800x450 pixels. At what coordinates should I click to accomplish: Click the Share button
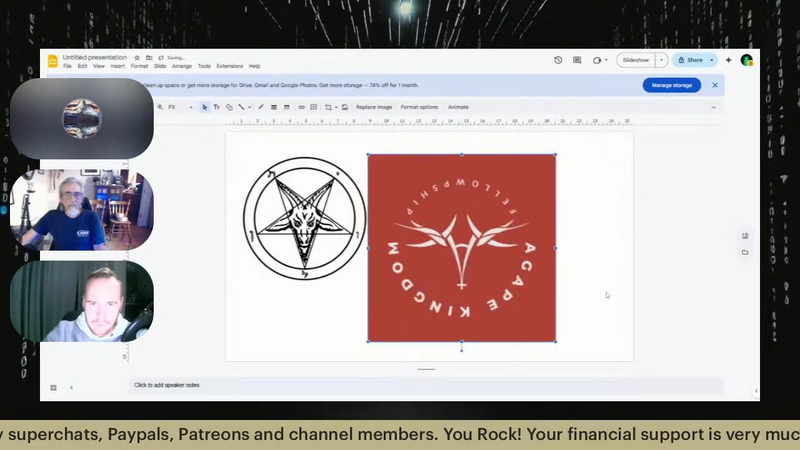tap(690, 60)
